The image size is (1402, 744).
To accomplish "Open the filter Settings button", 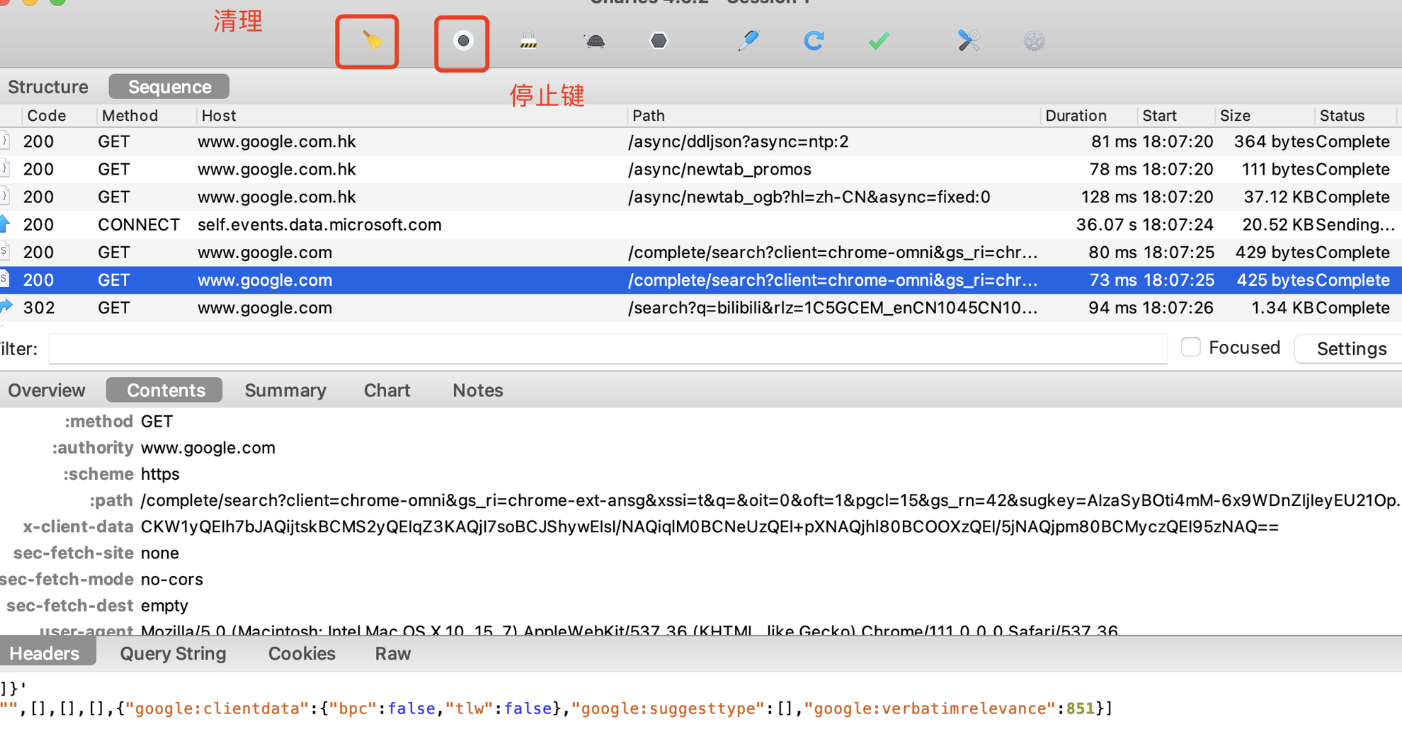I will click(x=1351, y=349).
